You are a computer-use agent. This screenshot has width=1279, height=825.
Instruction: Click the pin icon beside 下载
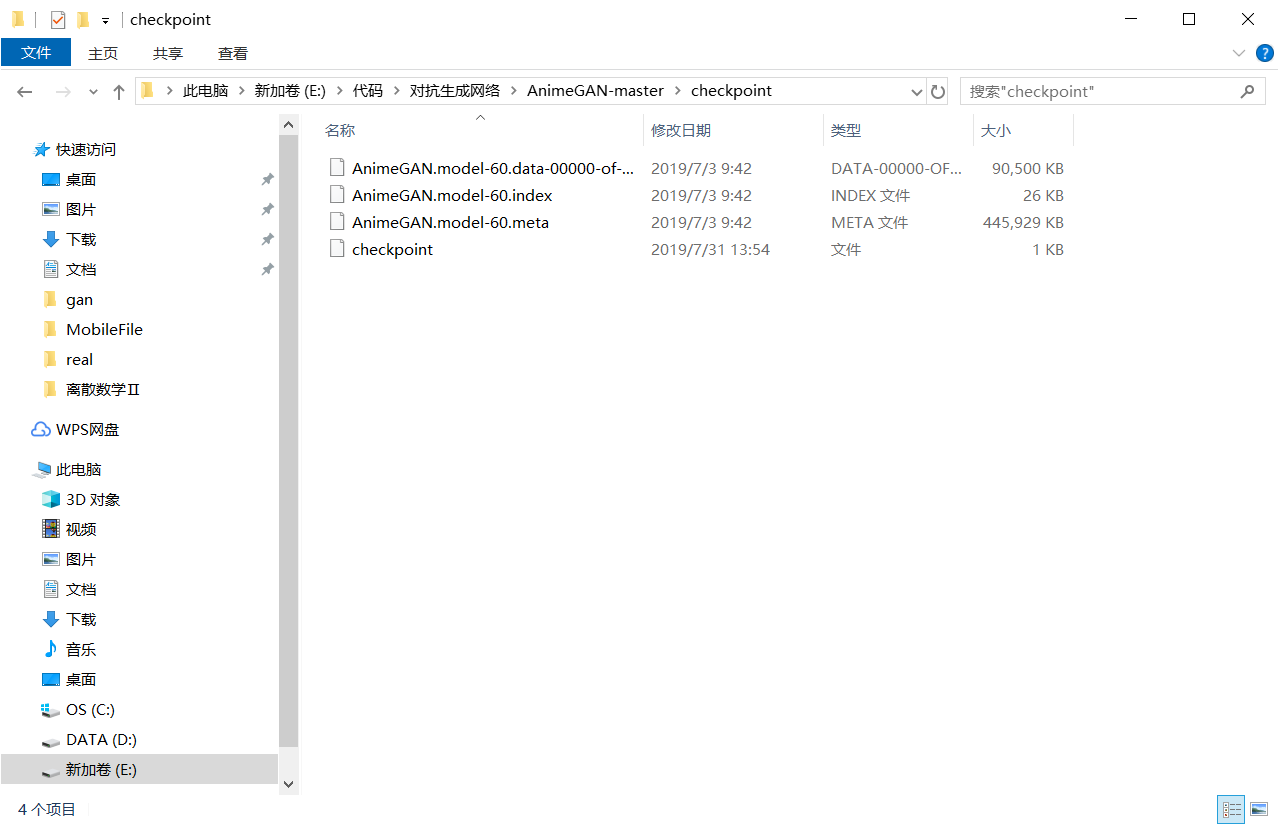pos(267,239)
